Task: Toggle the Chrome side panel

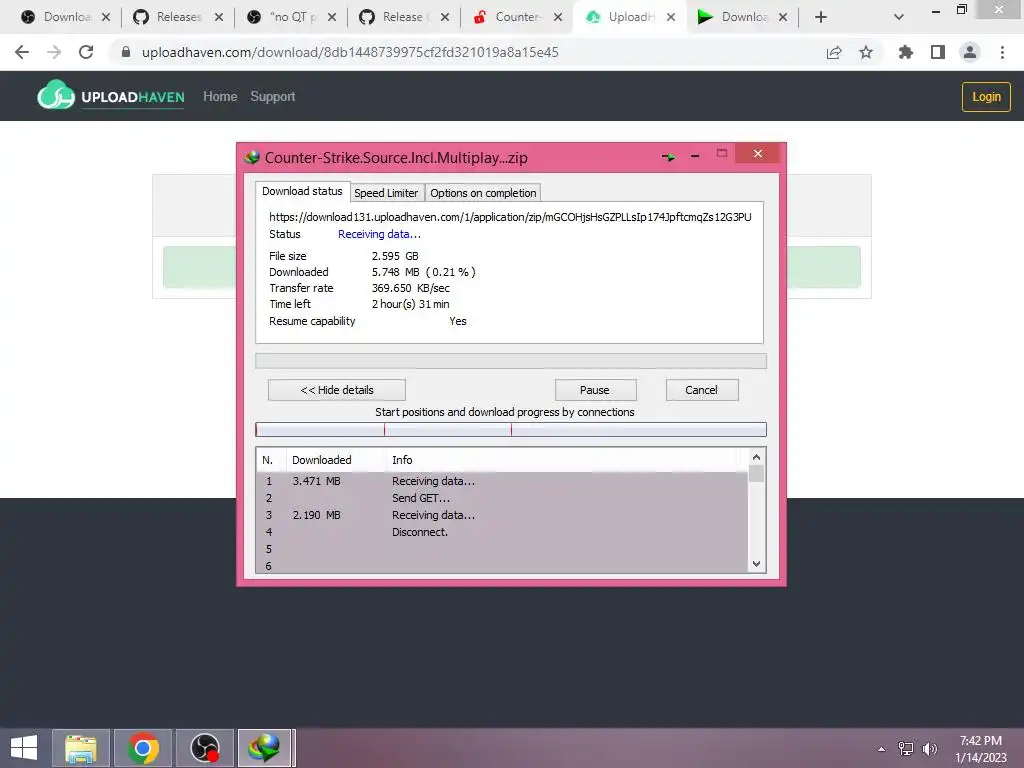Action: [x=938, y=52]
